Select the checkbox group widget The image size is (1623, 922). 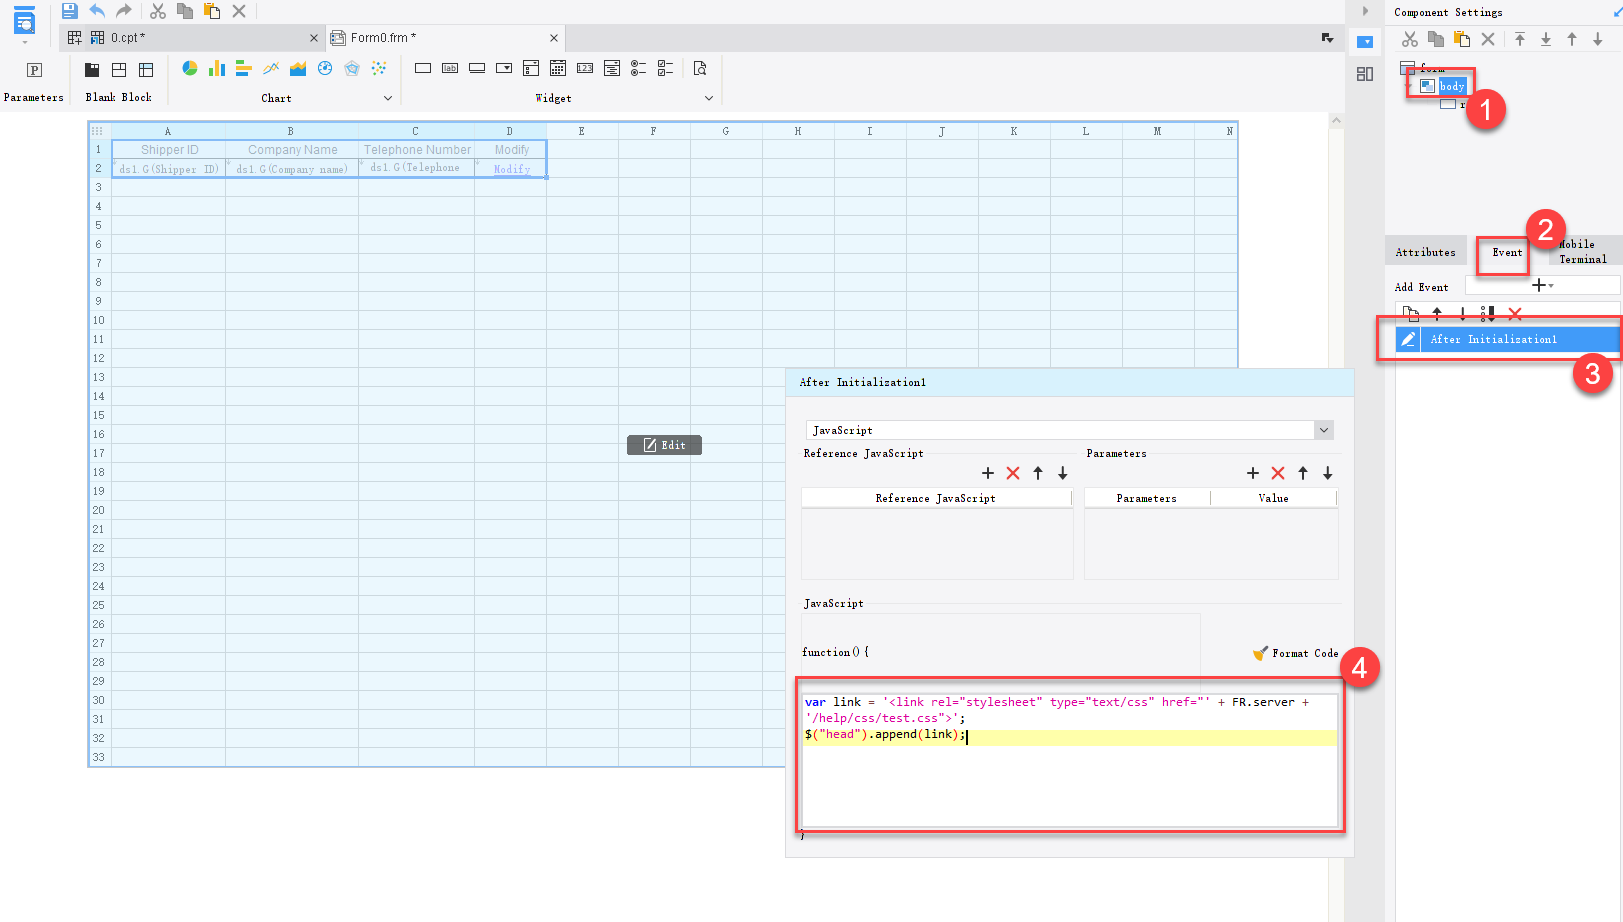(665, 68)
